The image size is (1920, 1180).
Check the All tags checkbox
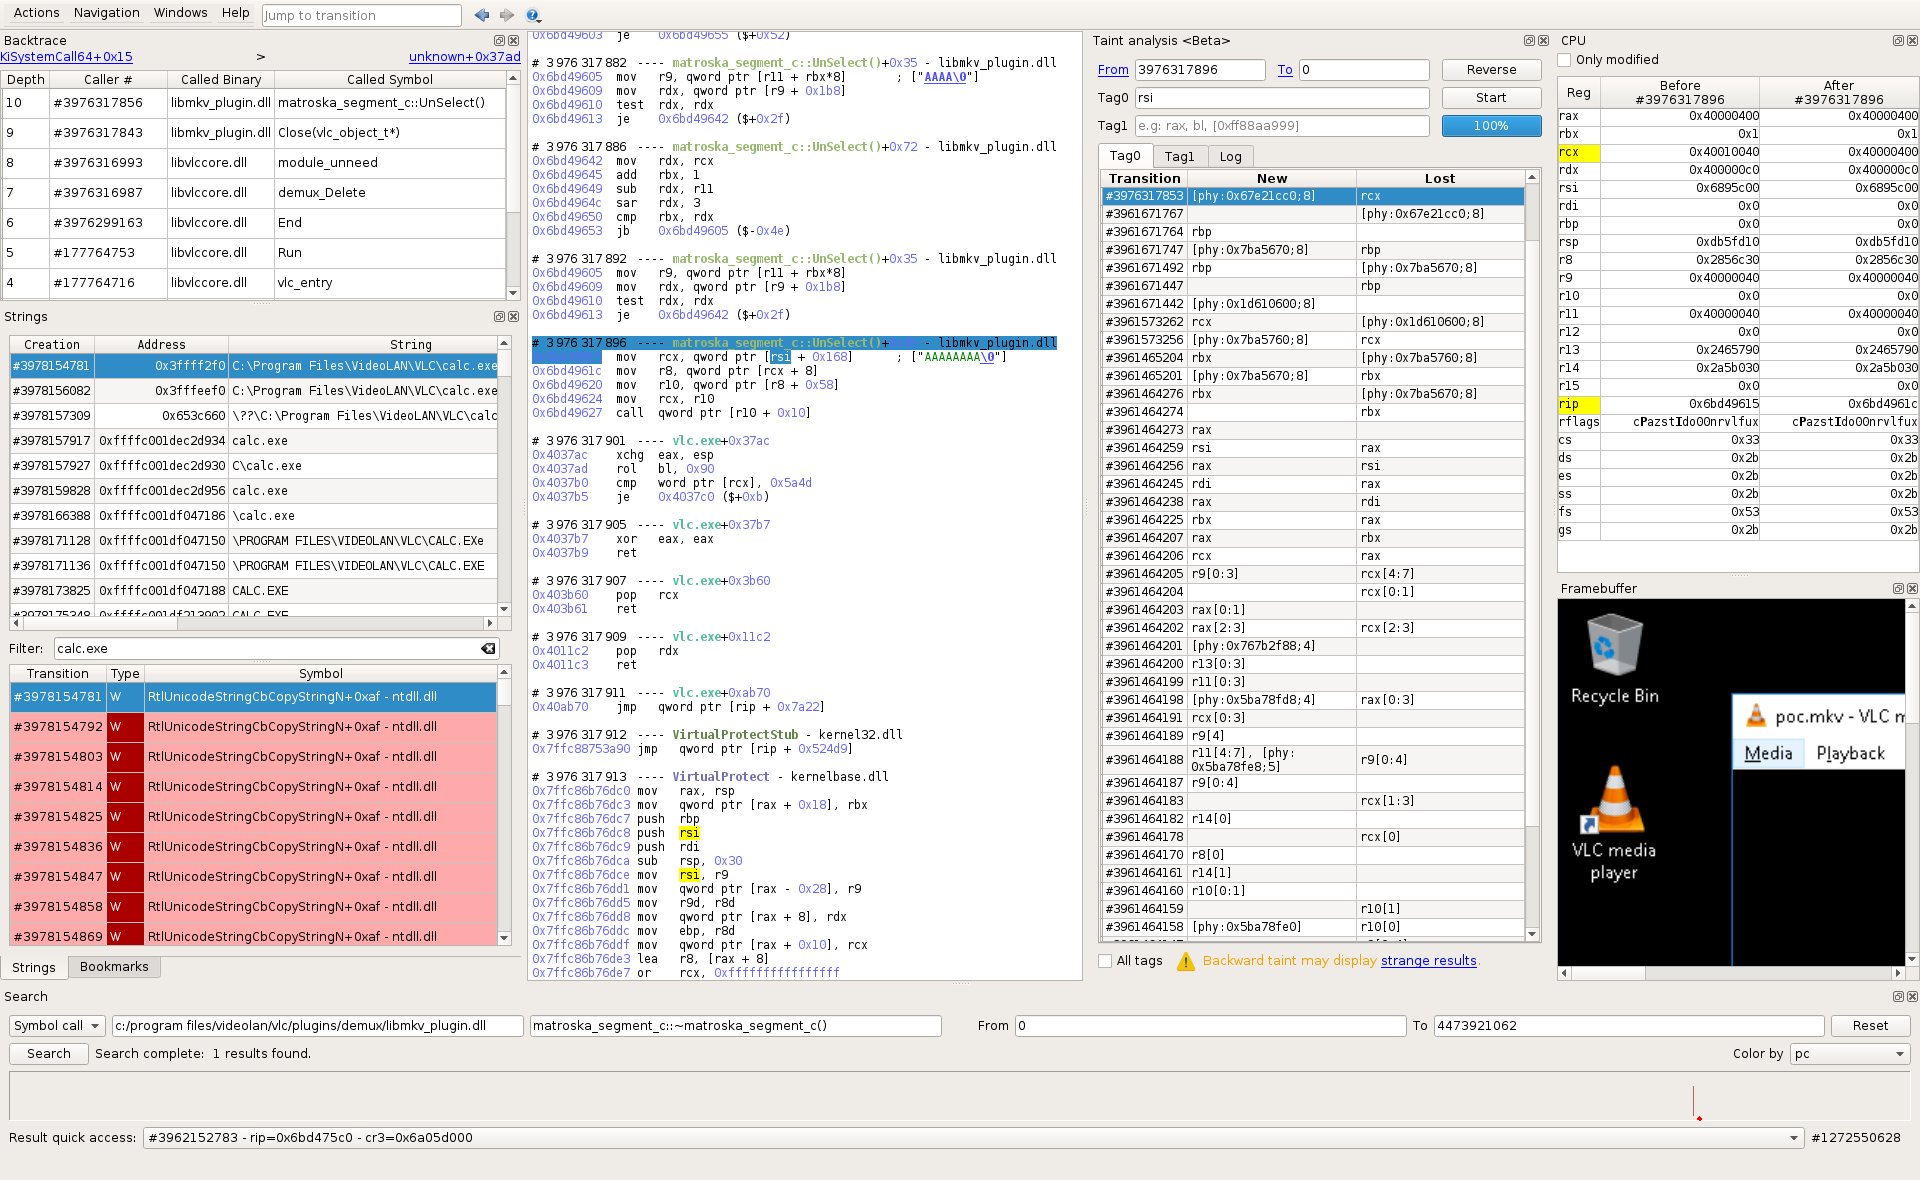1105,961
